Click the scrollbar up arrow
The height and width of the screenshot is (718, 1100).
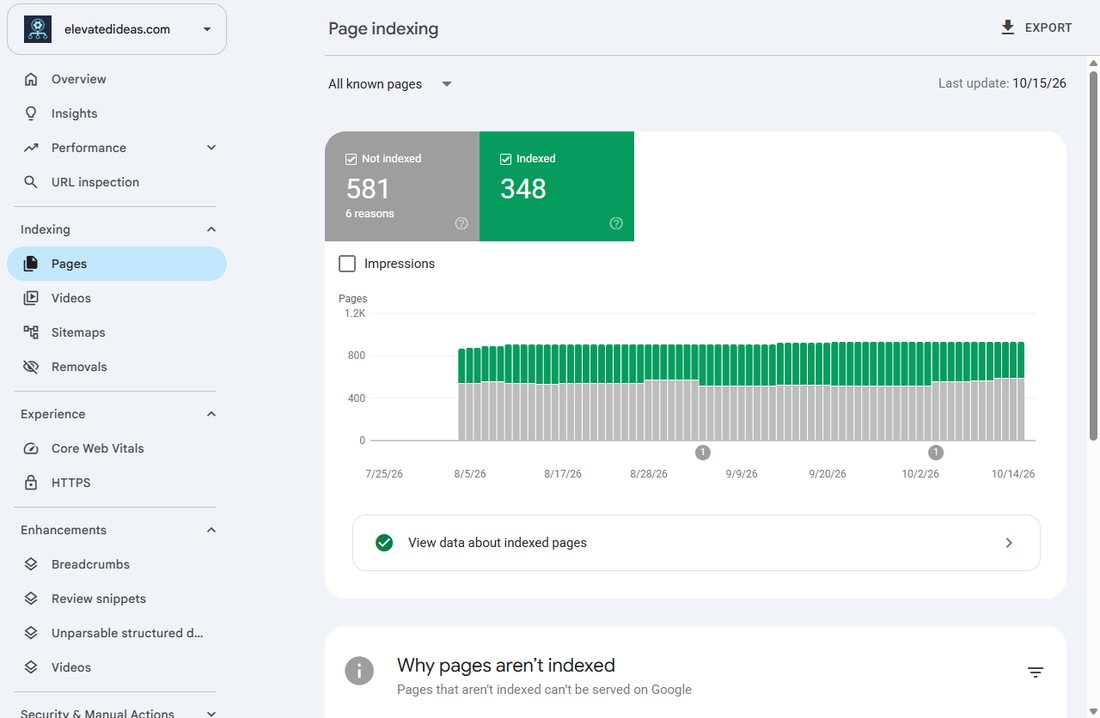pos(1093,63)
